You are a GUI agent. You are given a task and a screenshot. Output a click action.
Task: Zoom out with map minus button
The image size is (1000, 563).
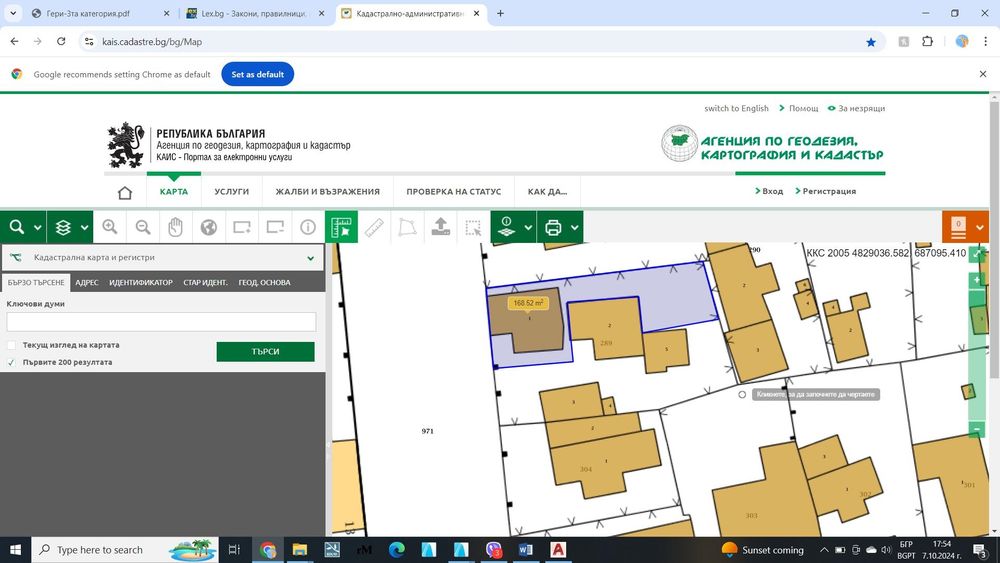click(977, 429)
